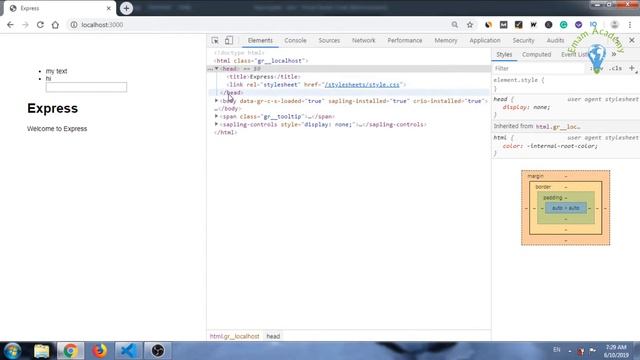Click the green circular extension icon in the toolbar
Viewport: 640px width, 360px height.
(x=564, y=25)
